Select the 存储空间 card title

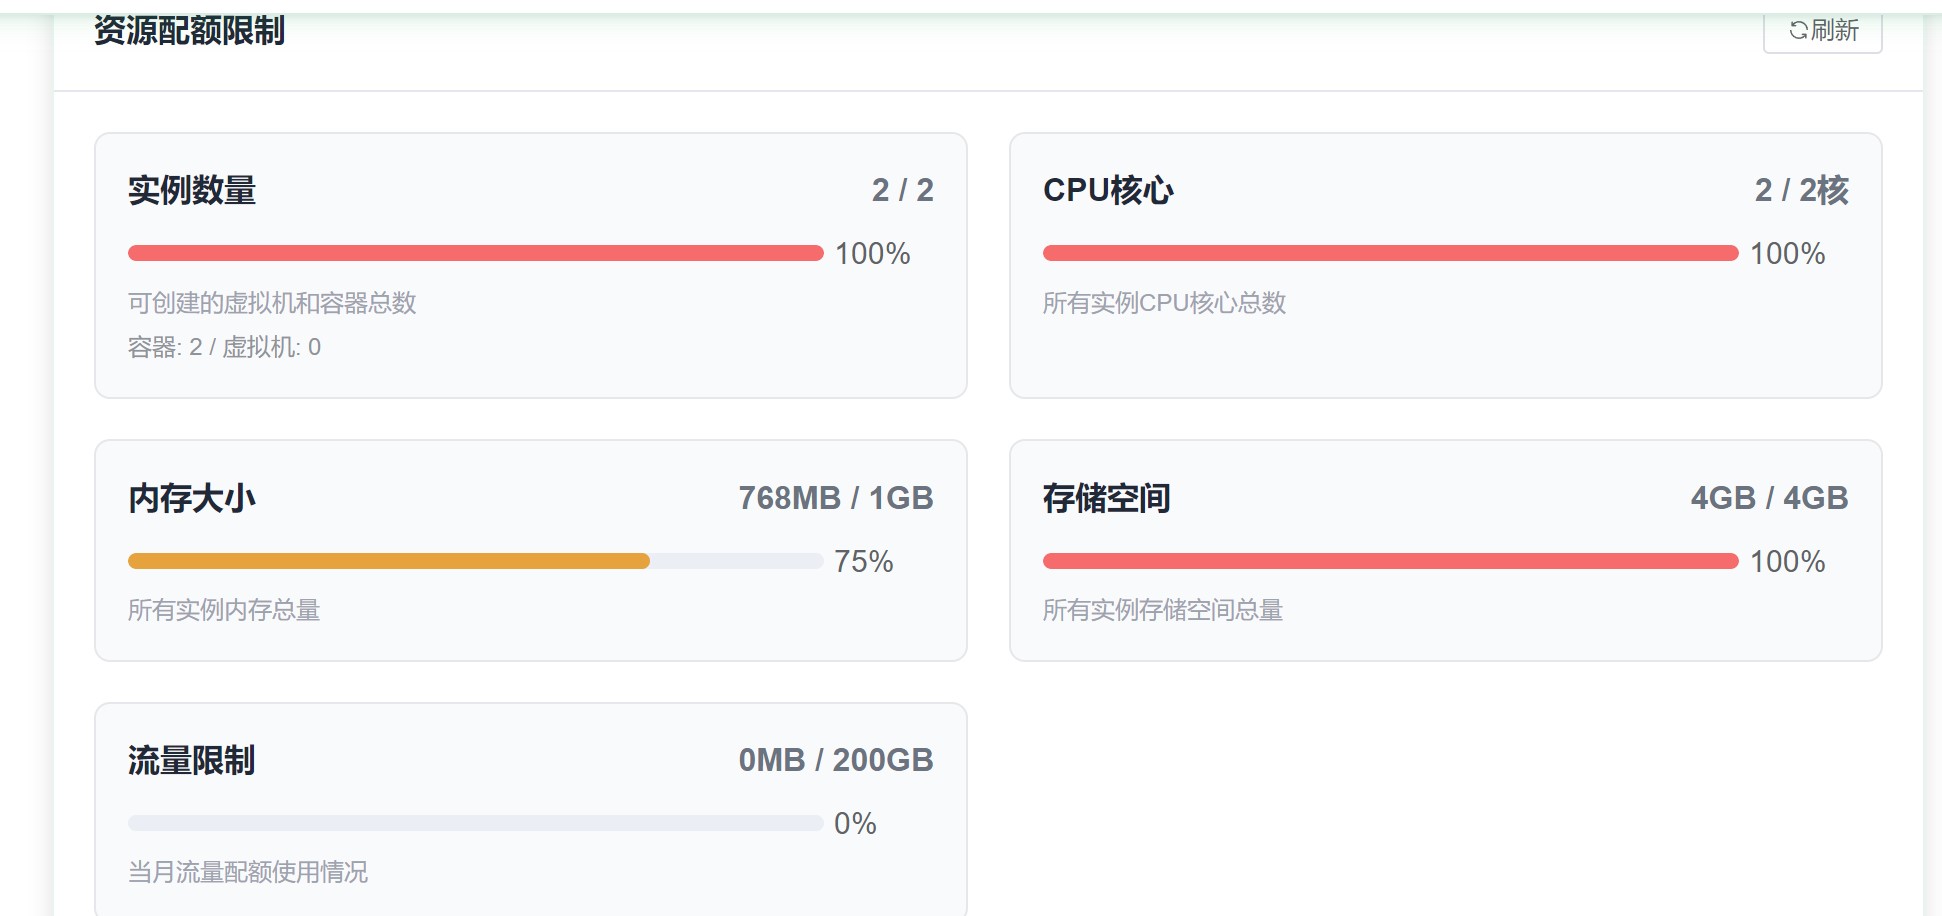pyautogui.click(x=1106, y=498)
